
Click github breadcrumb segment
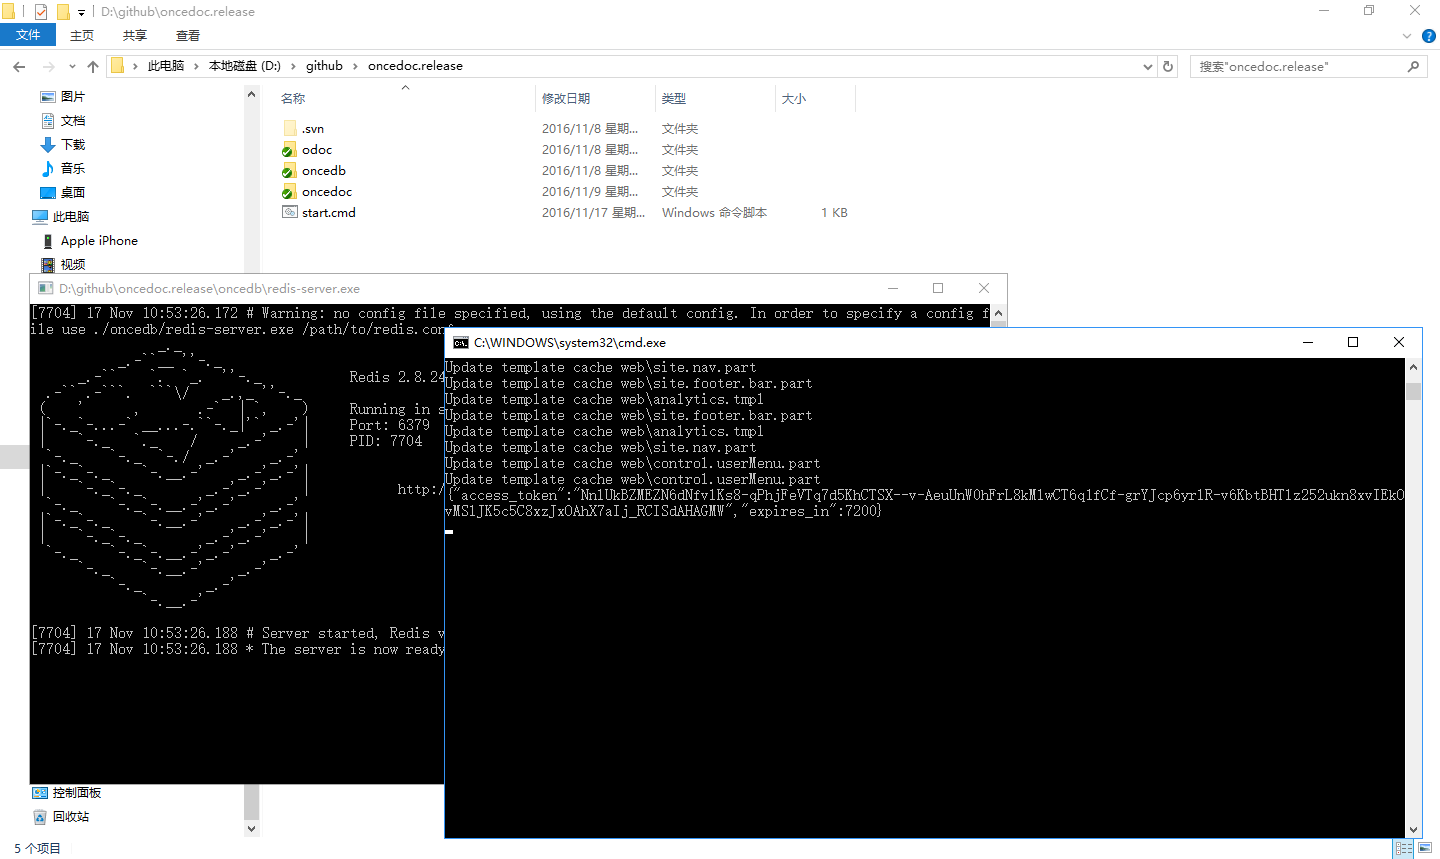324,66
